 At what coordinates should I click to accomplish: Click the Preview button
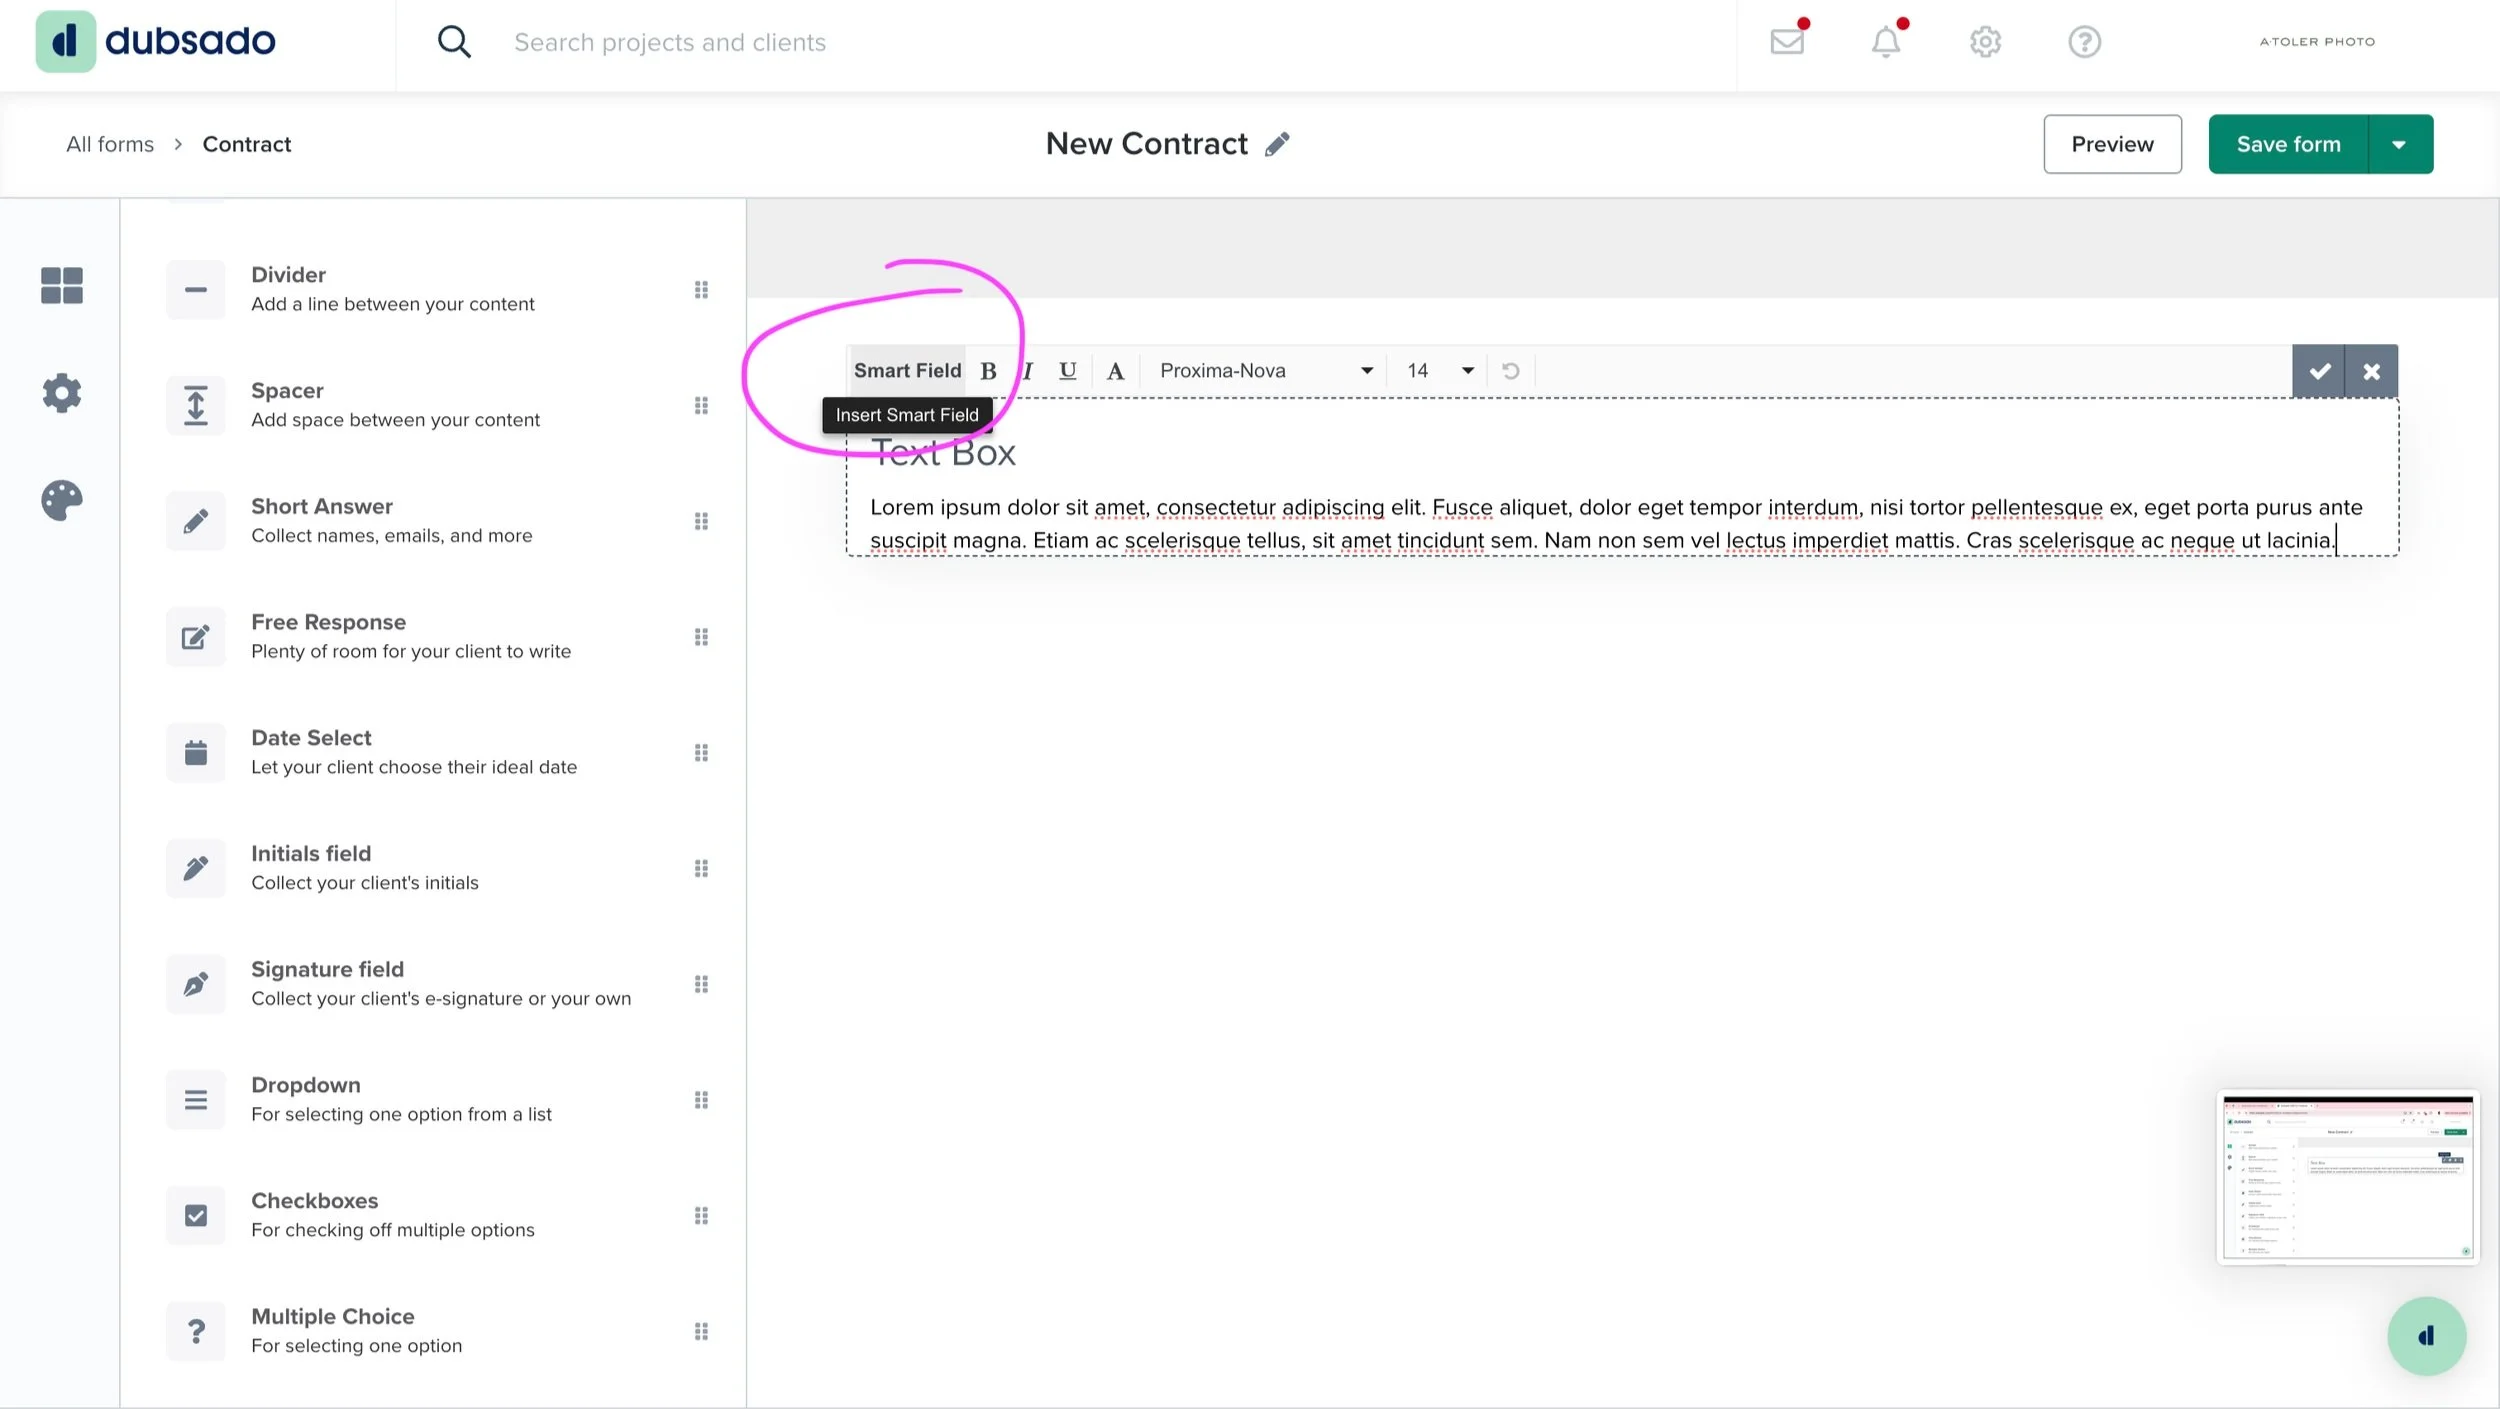click(x=2111, y=144)
